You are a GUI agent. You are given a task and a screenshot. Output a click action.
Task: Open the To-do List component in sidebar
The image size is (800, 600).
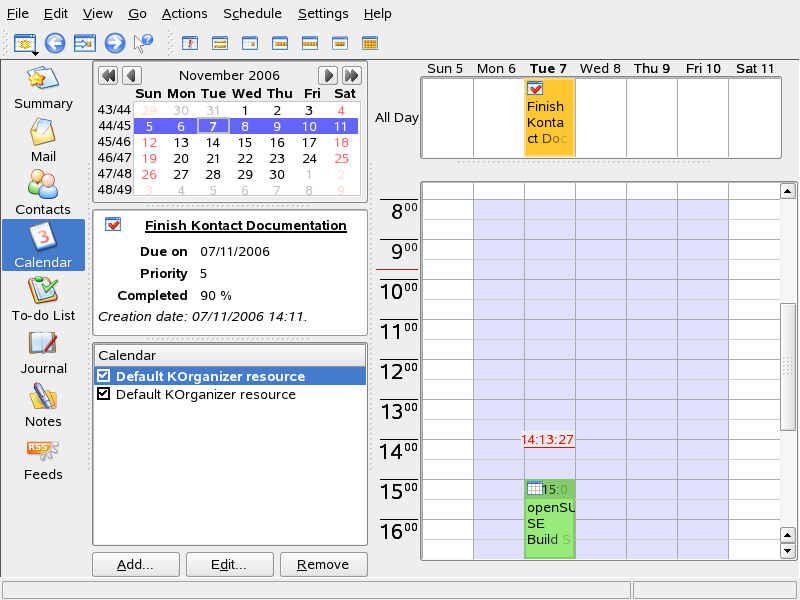click(x=43, y=299)
